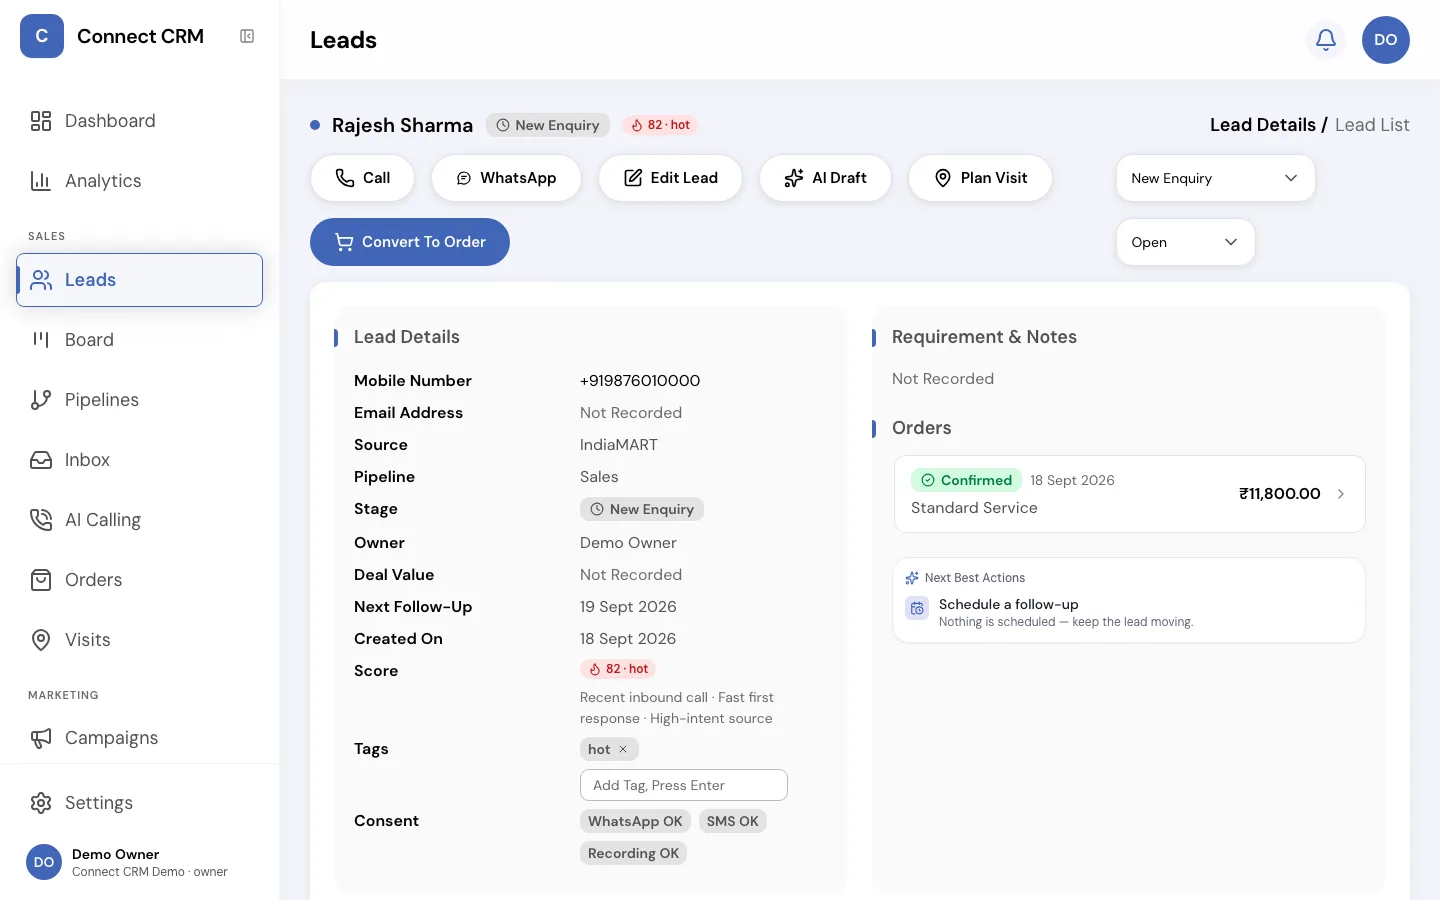
Task: Click the Stage row New Enquiry badge
Action: (642, 509)
